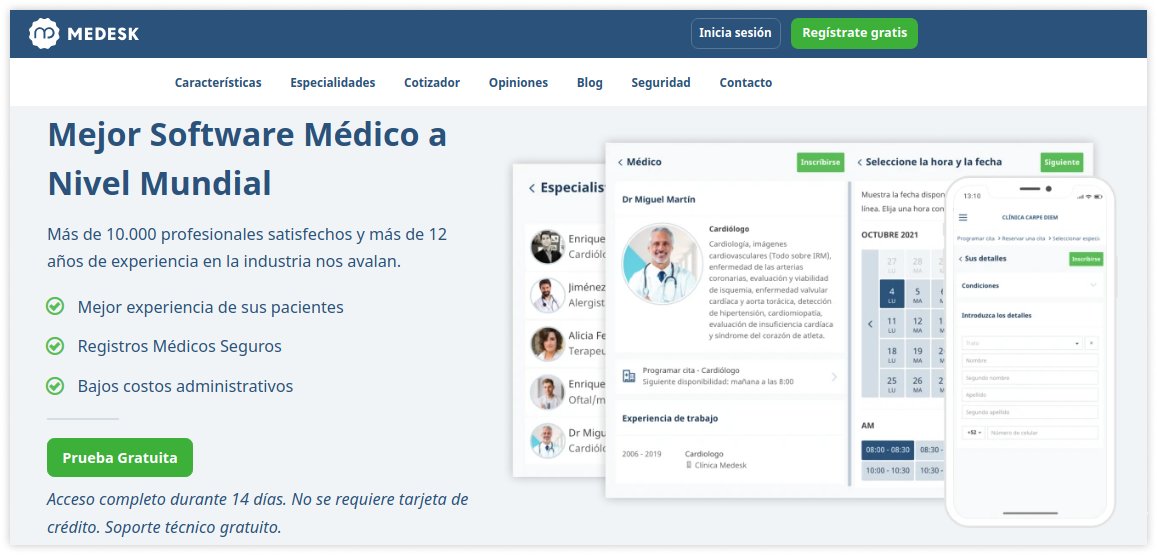This screenshot has width=1157, height=555.
Task: Choose the 08:00 - 08:30 time slot
Action: (888, 449)
